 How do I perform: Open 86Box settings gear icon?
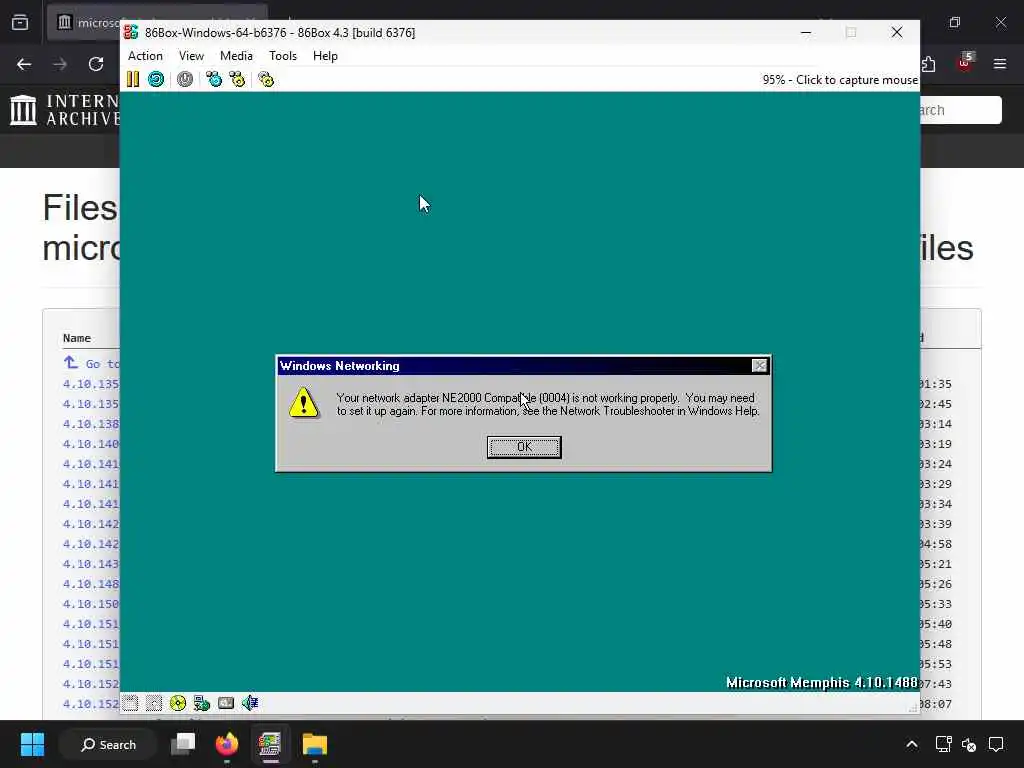266,80
